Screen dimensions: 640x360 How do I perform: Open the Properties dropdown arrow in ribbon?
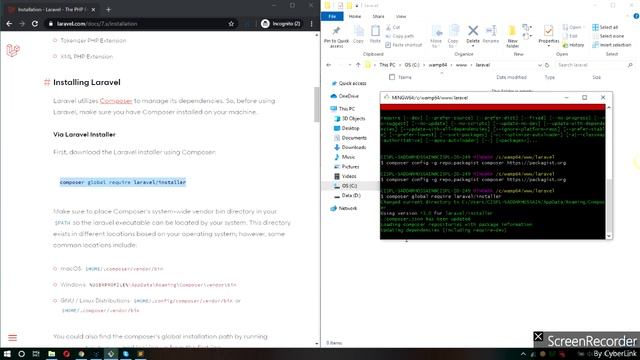tap(549, 45)
